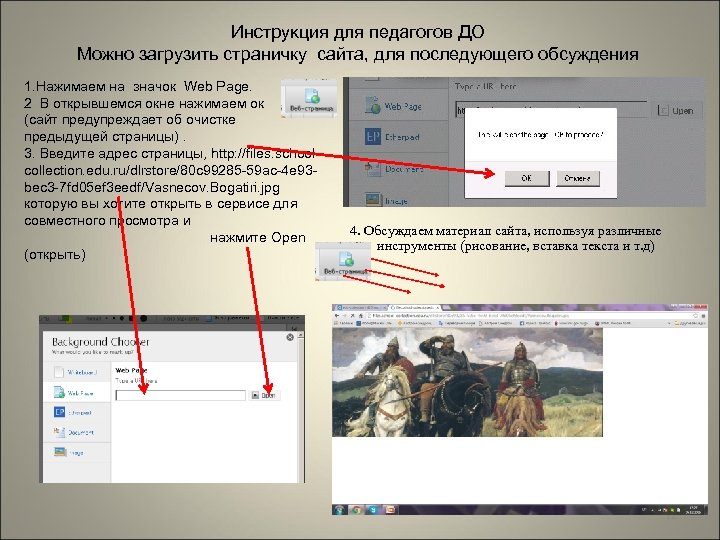The height and width of the screenshot is (540, 720).
Task: Click the browser stop loading button
Action: coord(352,316)
